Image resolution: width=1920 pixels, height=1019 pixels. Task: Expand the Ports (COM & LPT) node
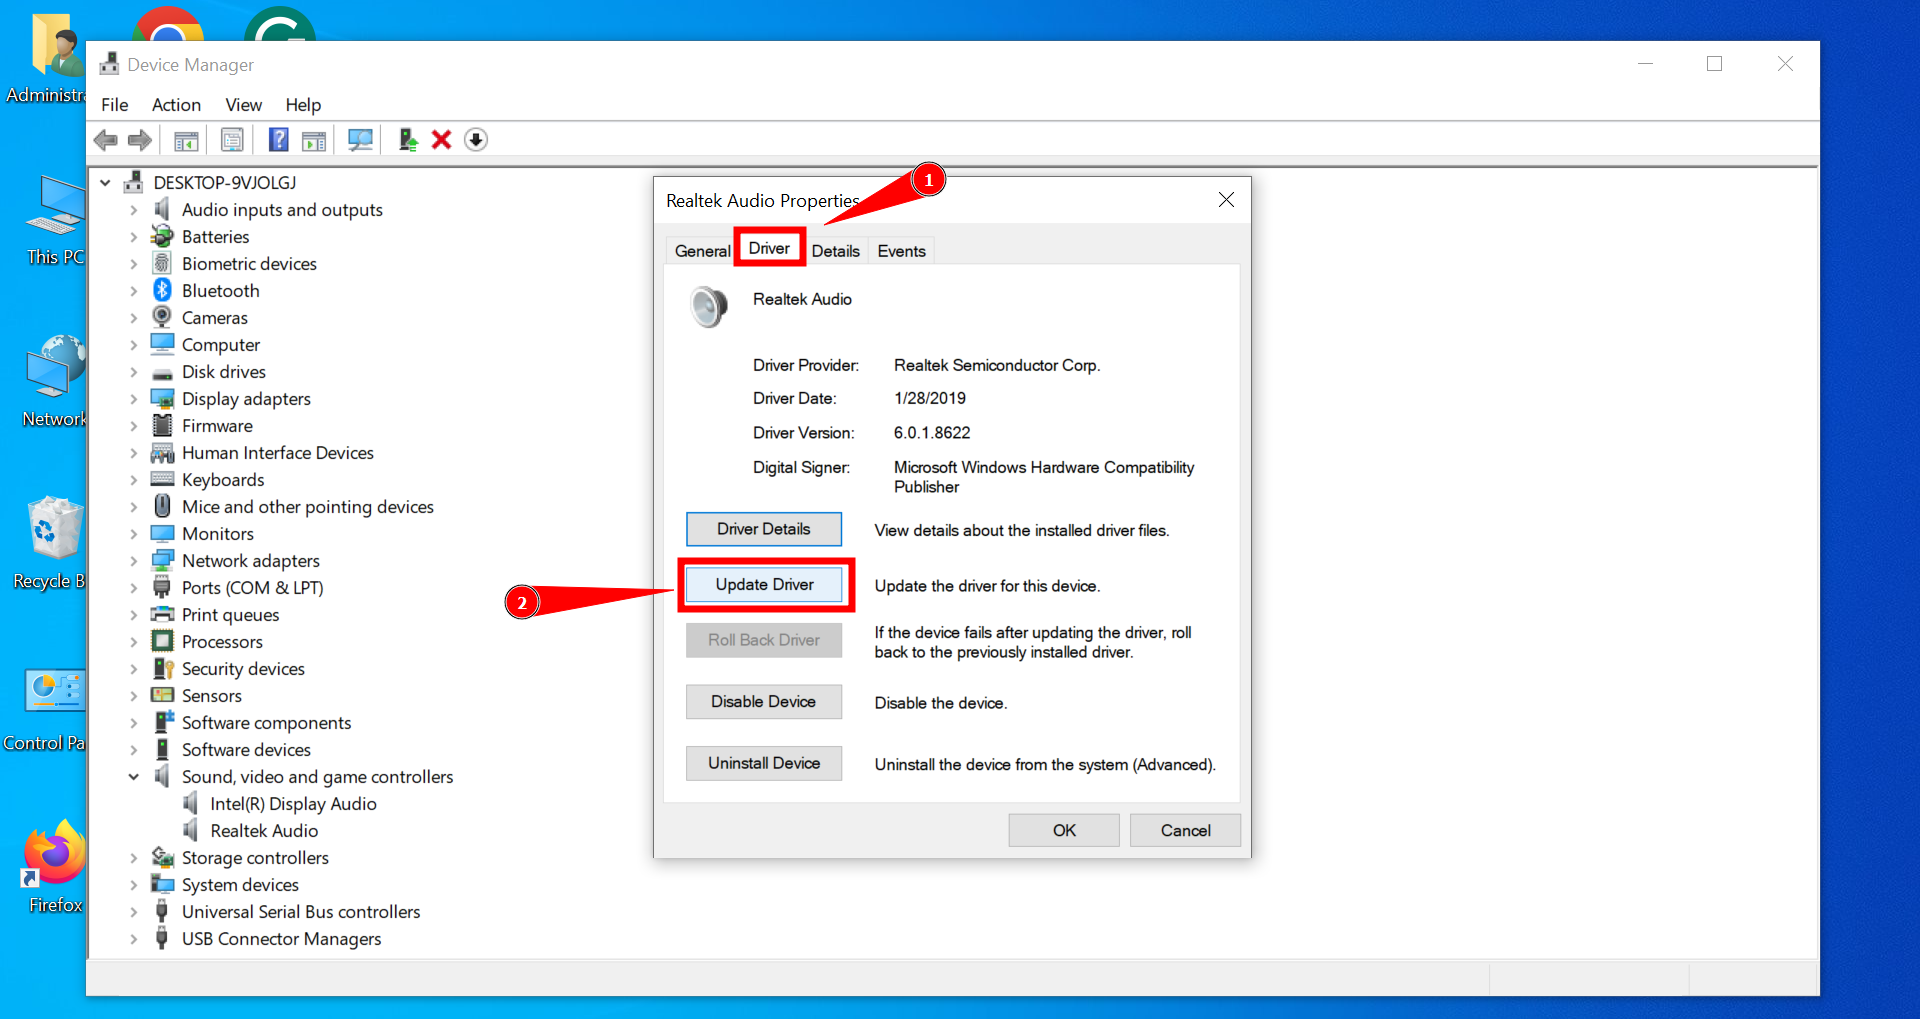(x=134, y=588)
